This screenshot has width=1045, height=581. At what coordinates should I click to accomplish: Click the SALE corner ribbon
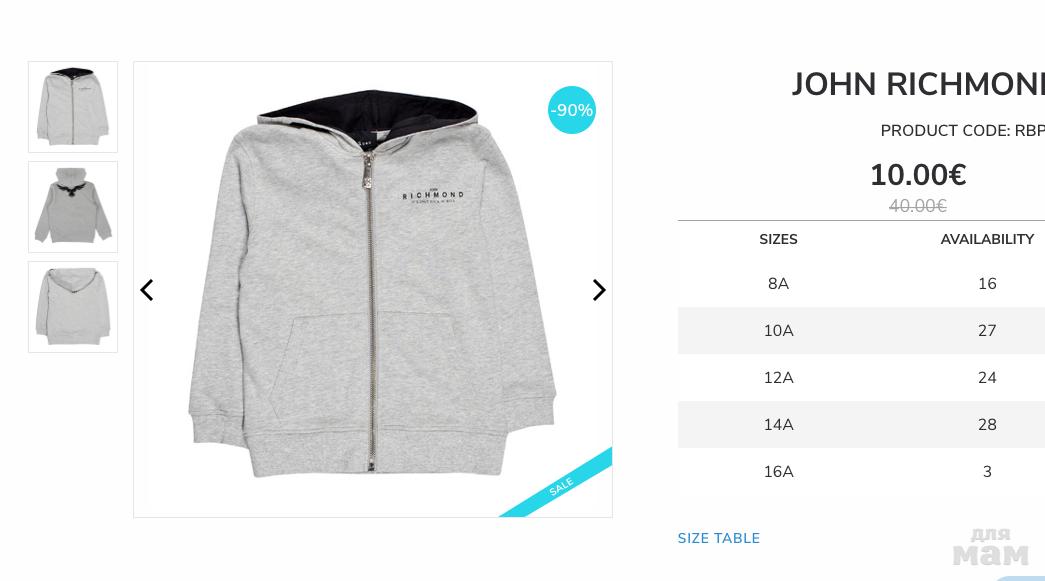(560, 485)
